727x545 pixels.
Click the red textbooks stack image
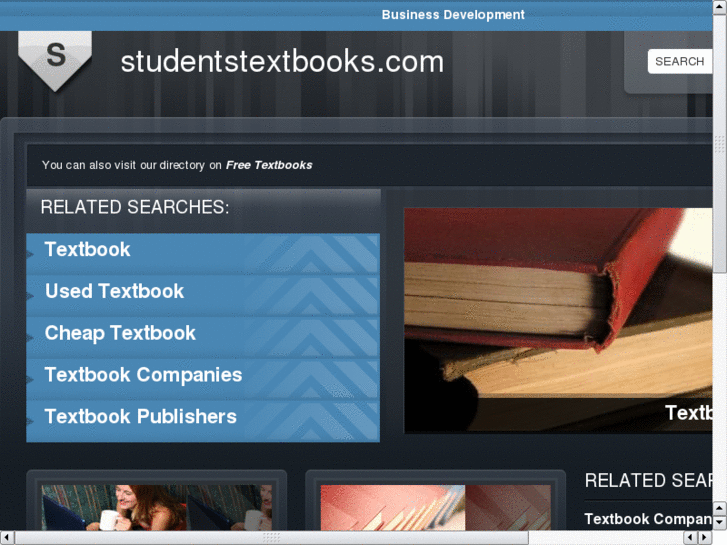coord(558,321)
